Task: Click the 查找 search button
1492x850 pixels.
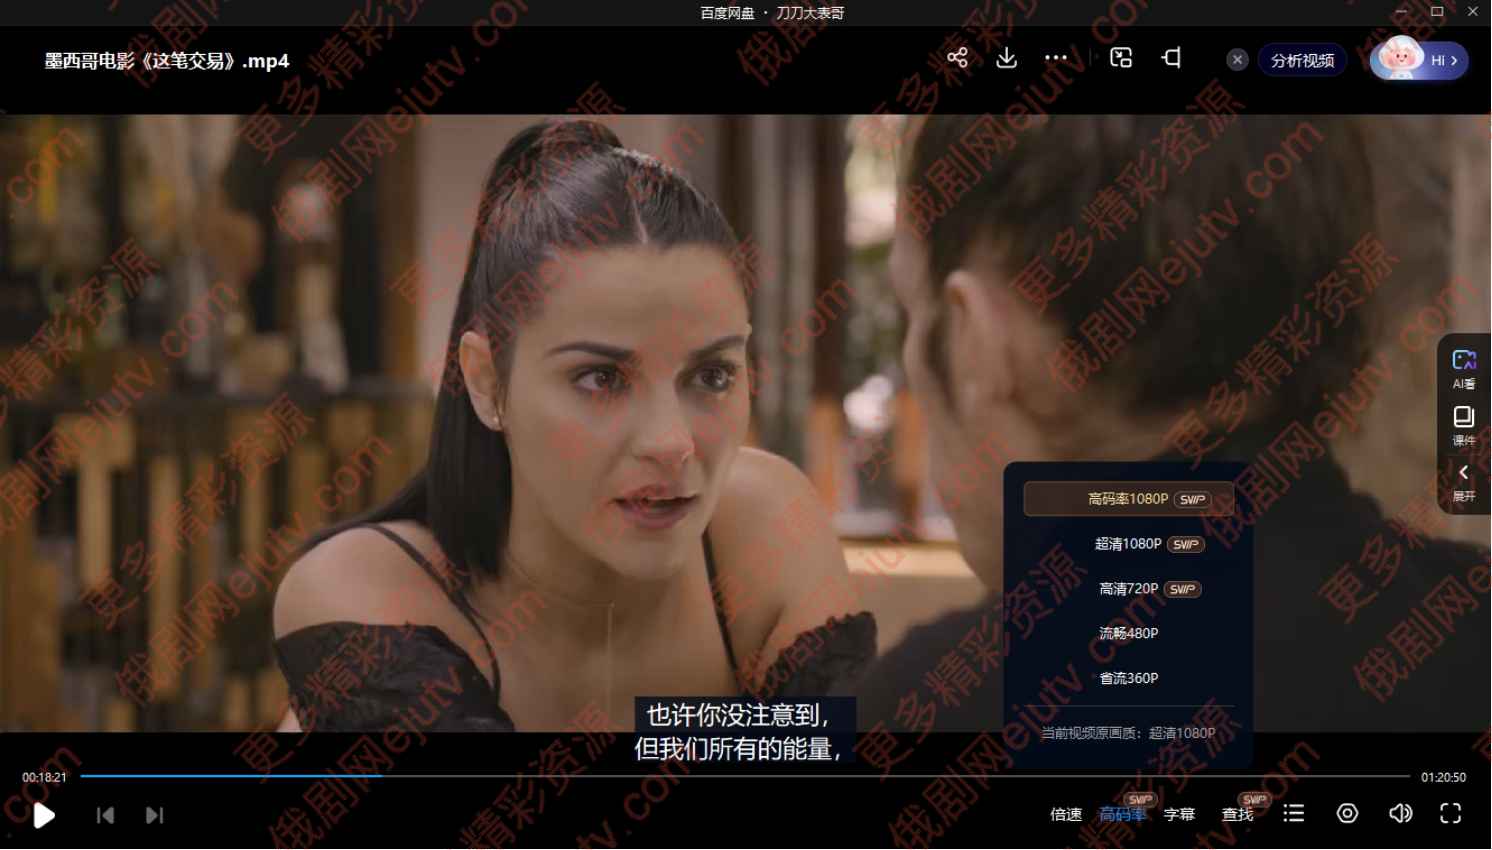Action: [1238, 814]
